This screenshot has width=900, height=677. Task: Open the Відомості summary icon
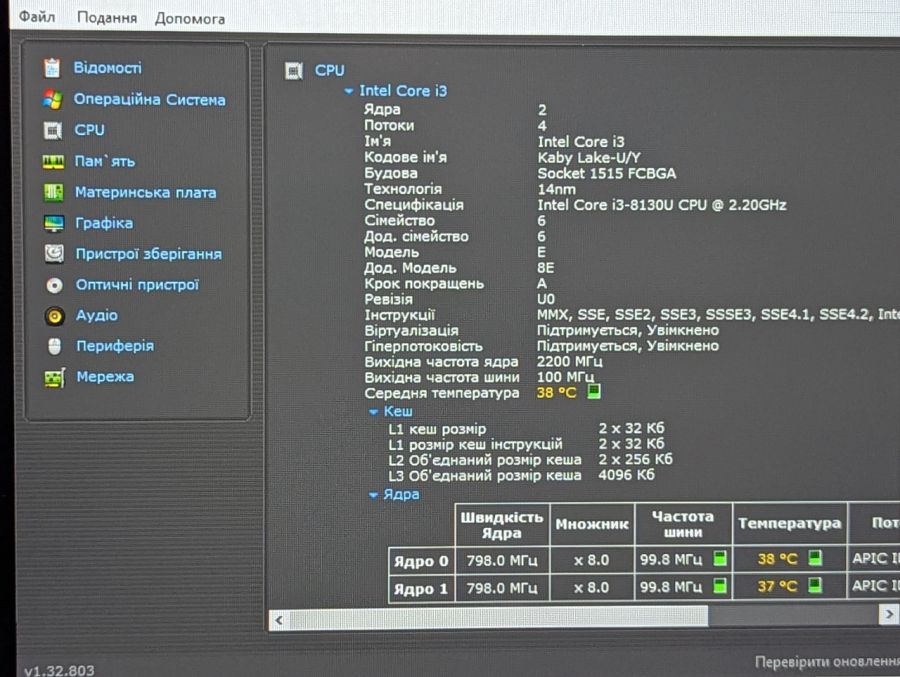[x=52, y=68]
